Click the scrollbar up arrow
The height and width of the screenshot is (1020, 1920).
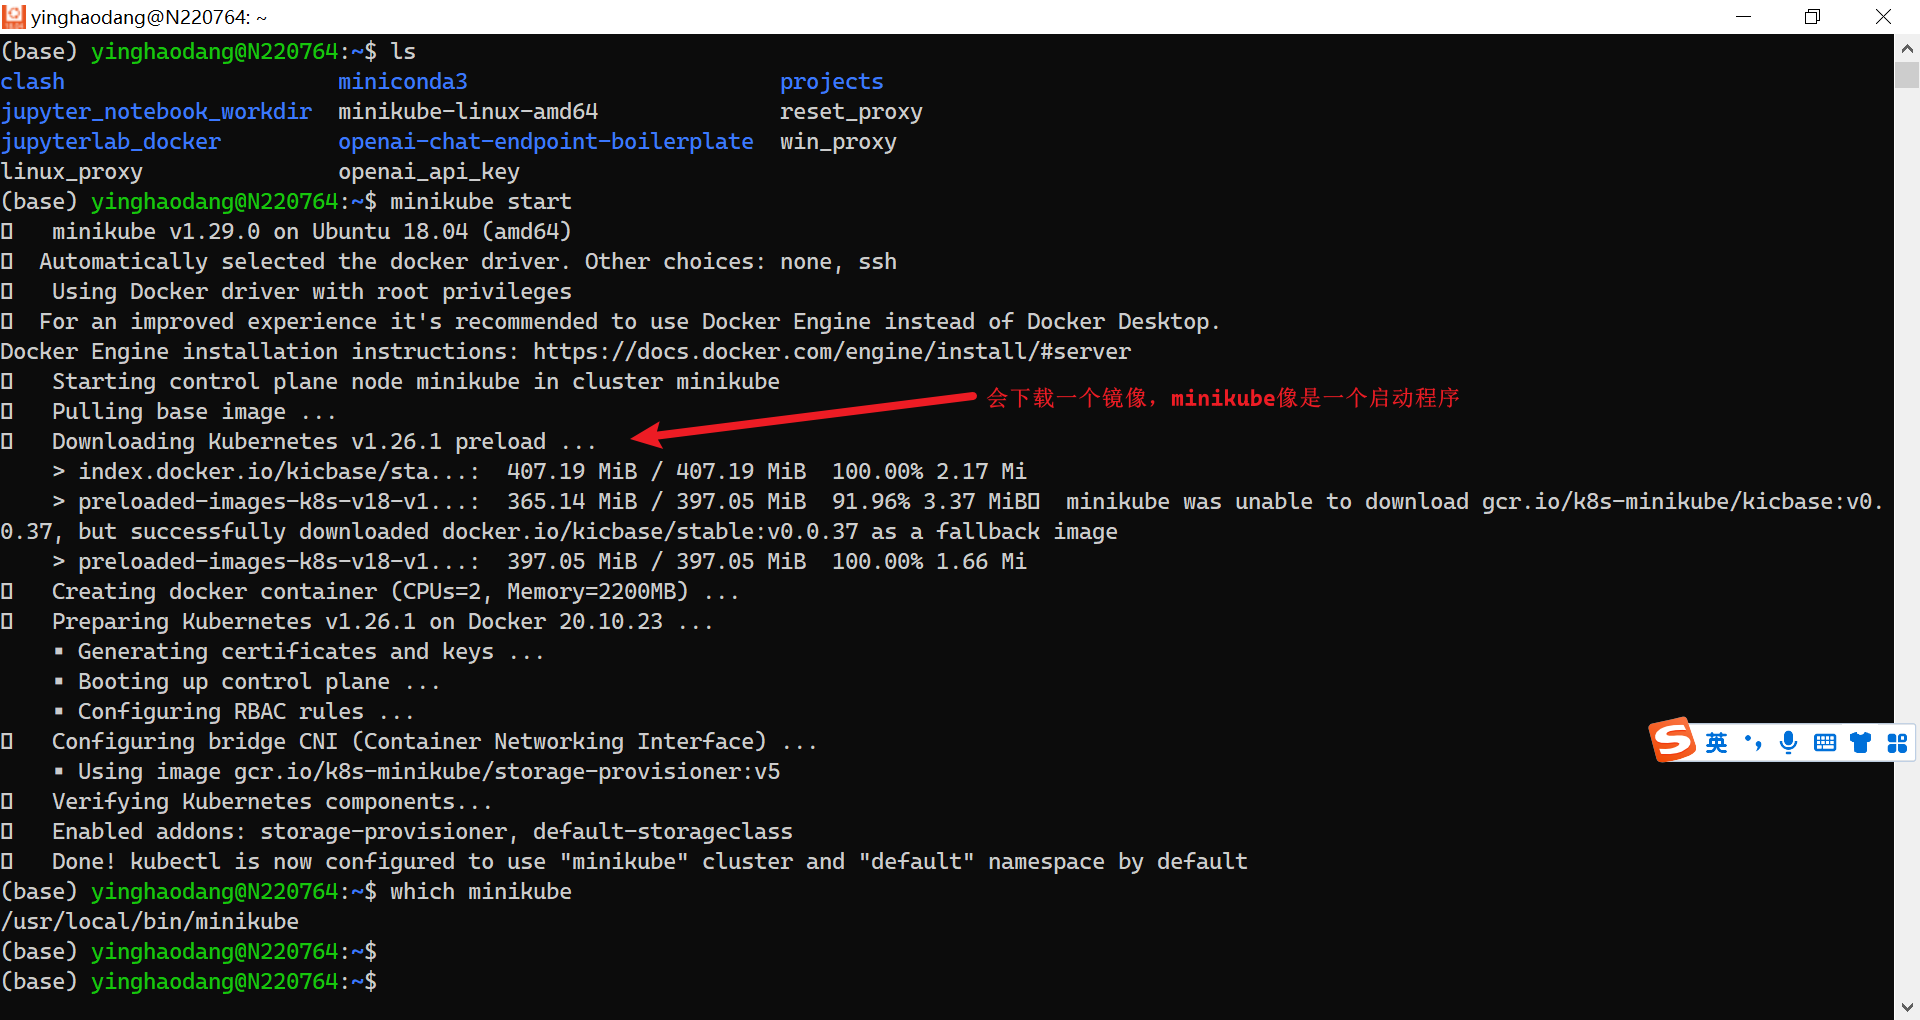coord(1907,48)
